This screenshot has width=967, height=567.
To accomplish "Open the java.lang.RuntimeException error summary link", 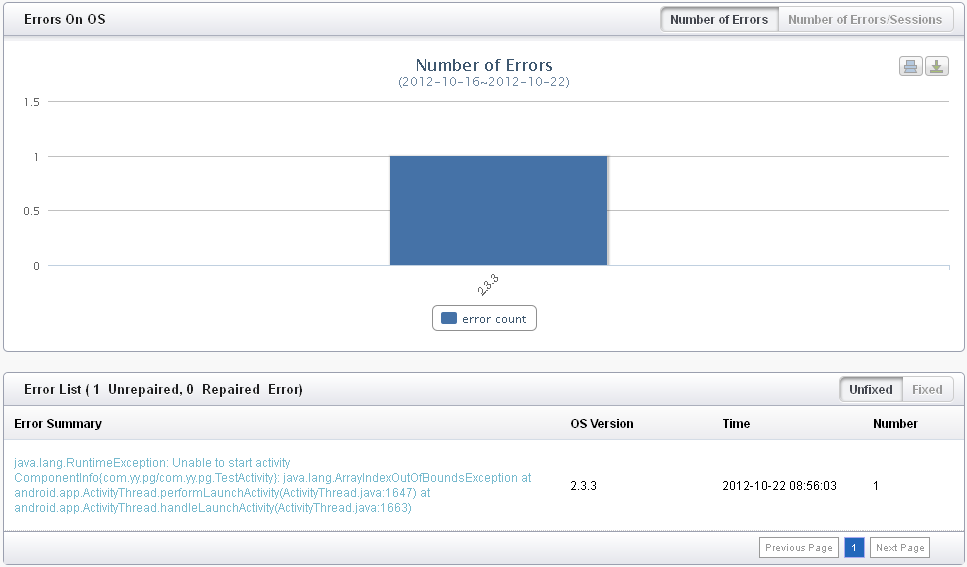I will tap(273, 486).
